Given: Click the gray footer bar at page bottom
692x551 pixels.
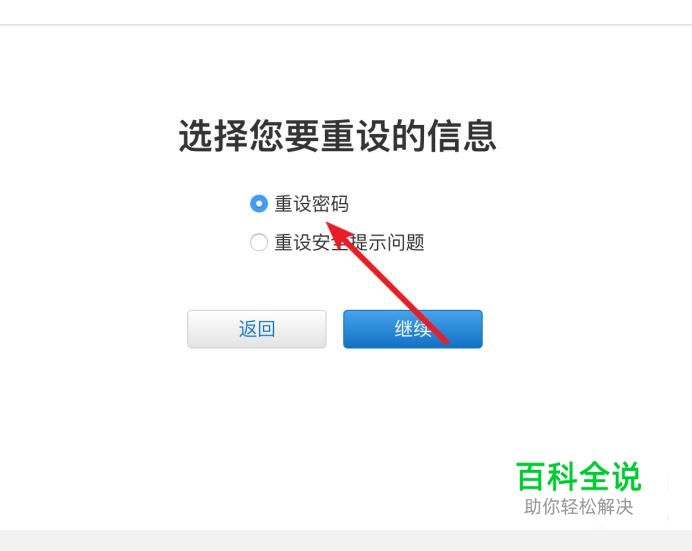Looking at the screenshot, I should coord(346,540).
